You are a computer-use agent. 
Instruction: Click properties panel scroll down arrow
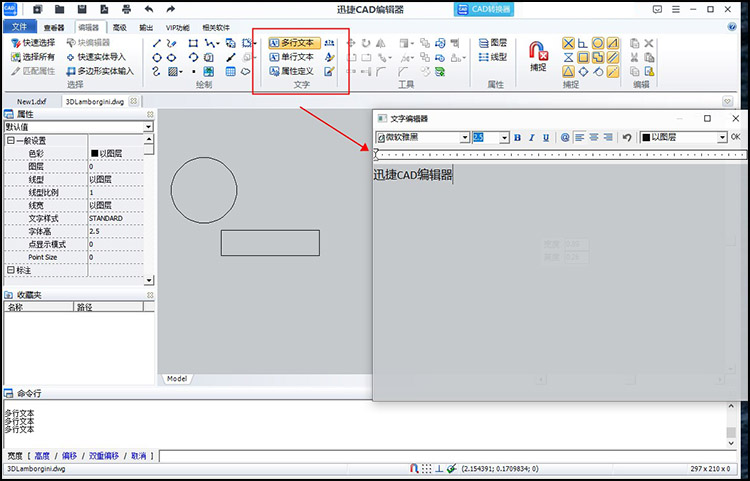point(149,280)
